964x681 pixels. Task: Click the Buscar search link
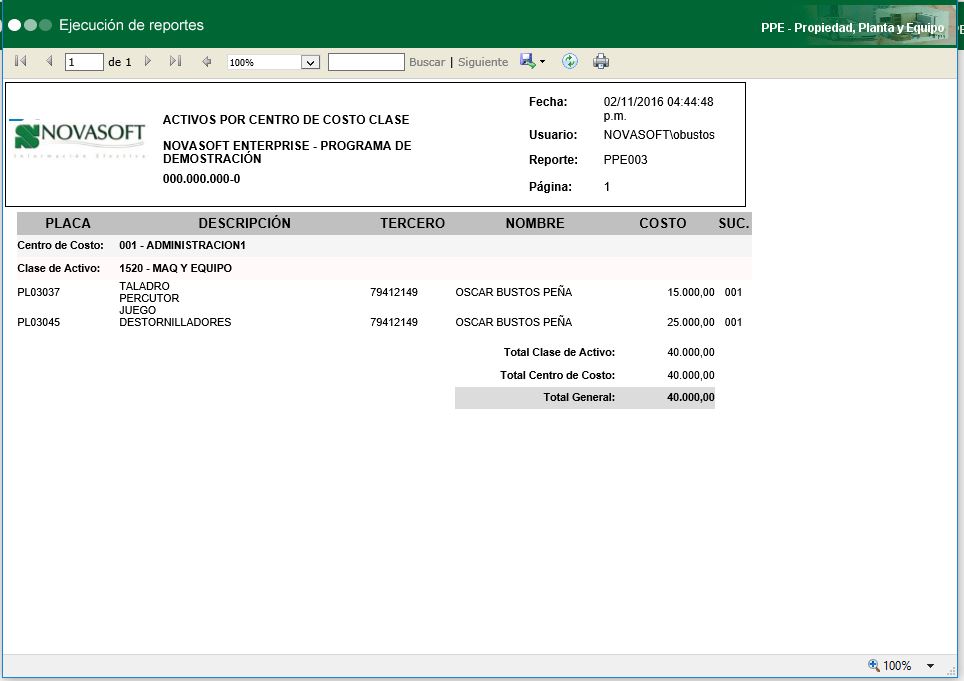tap(427, 62)
